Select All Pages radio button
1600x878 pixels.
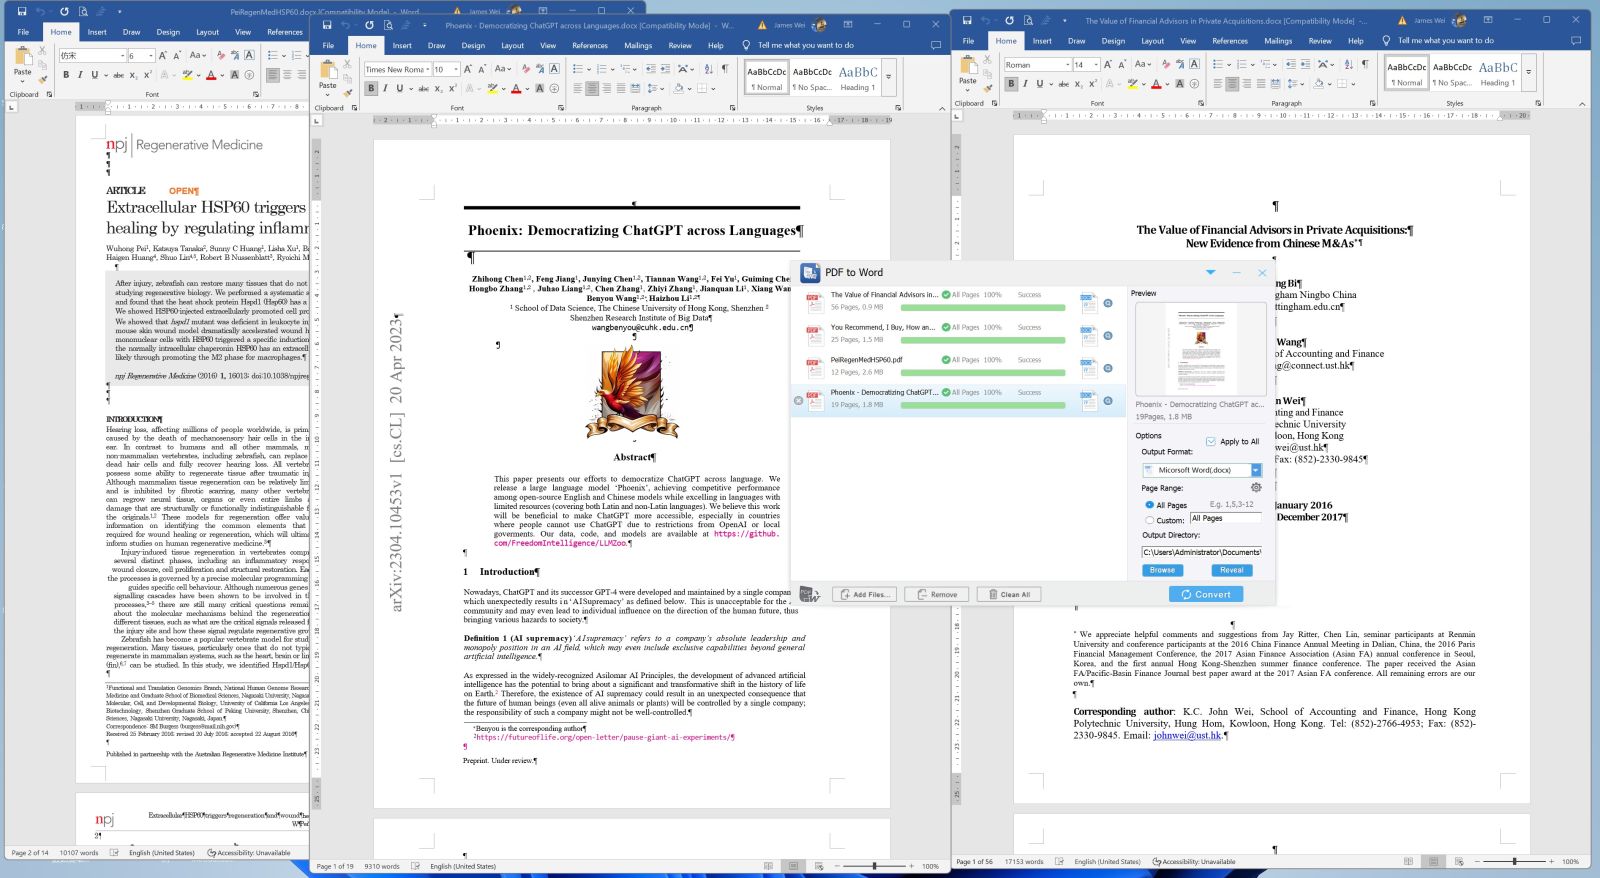point(1149,505)
